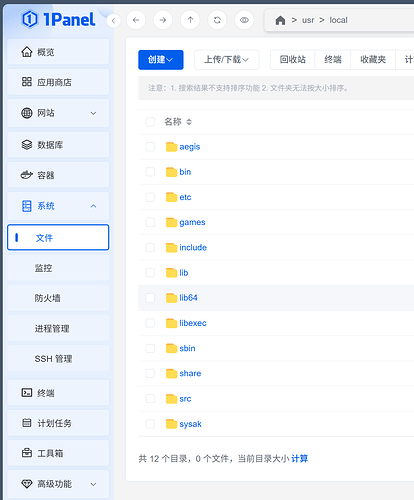Collapse the sidebar with chevron icon
The height and width of the screenshot is (500, 414).
coord(113,21)
